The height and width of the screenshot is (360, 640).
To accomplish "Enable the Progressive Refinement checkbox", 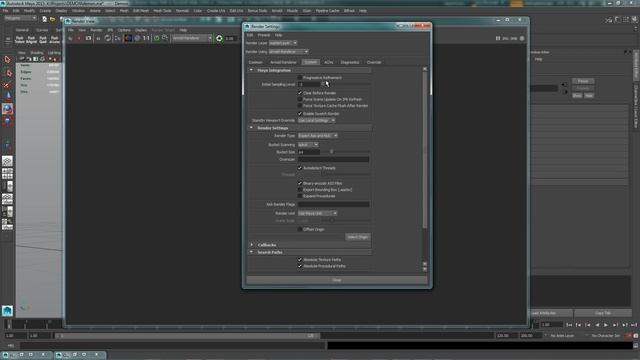I will (x=300, y=78).
